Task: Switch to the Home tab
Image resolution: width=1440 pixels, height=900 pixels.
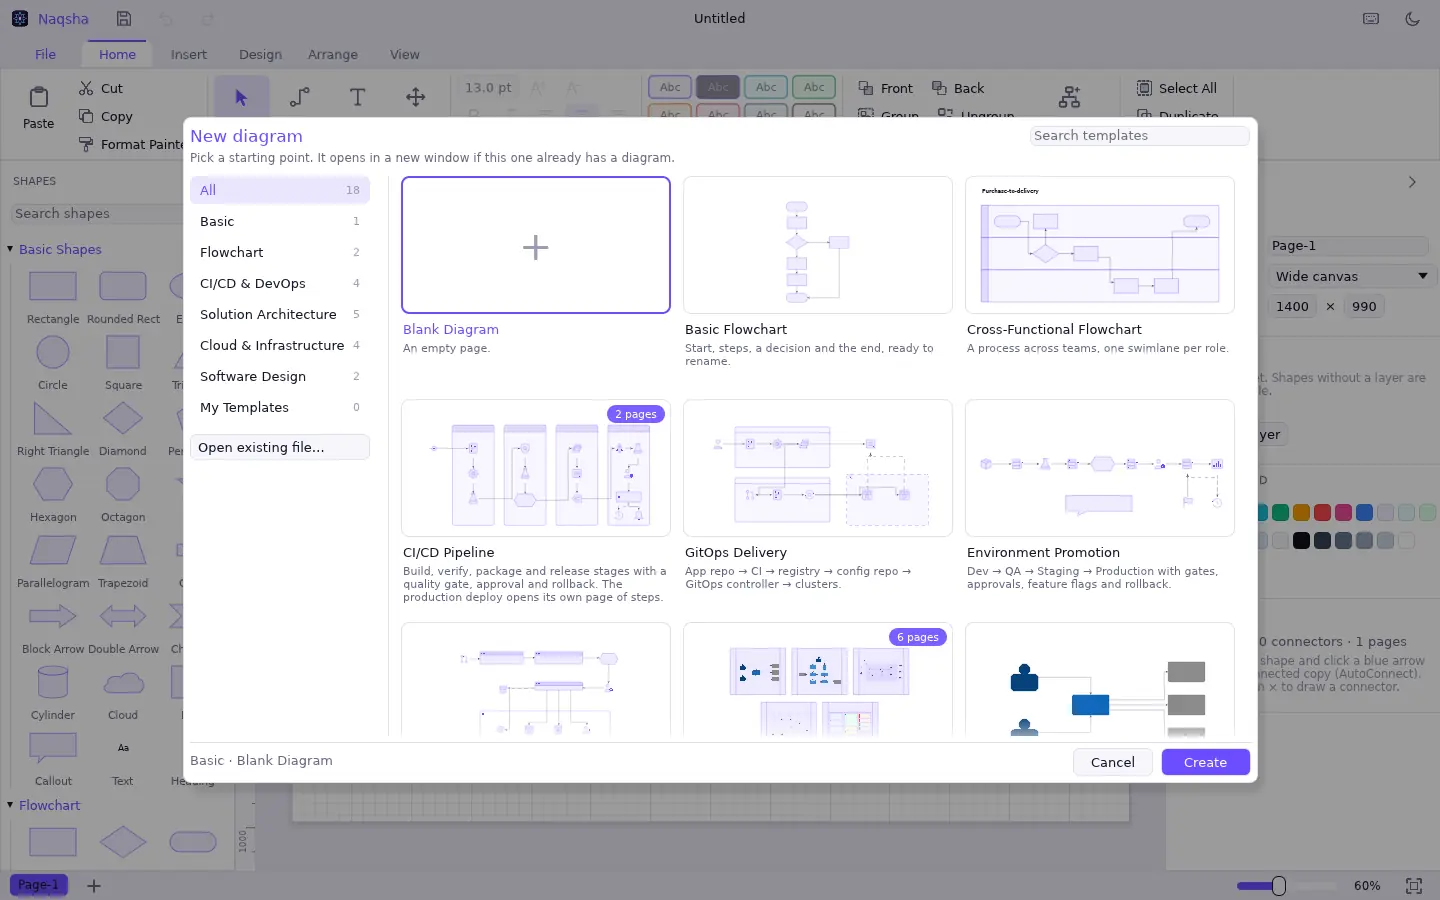Action: (117, 55)
